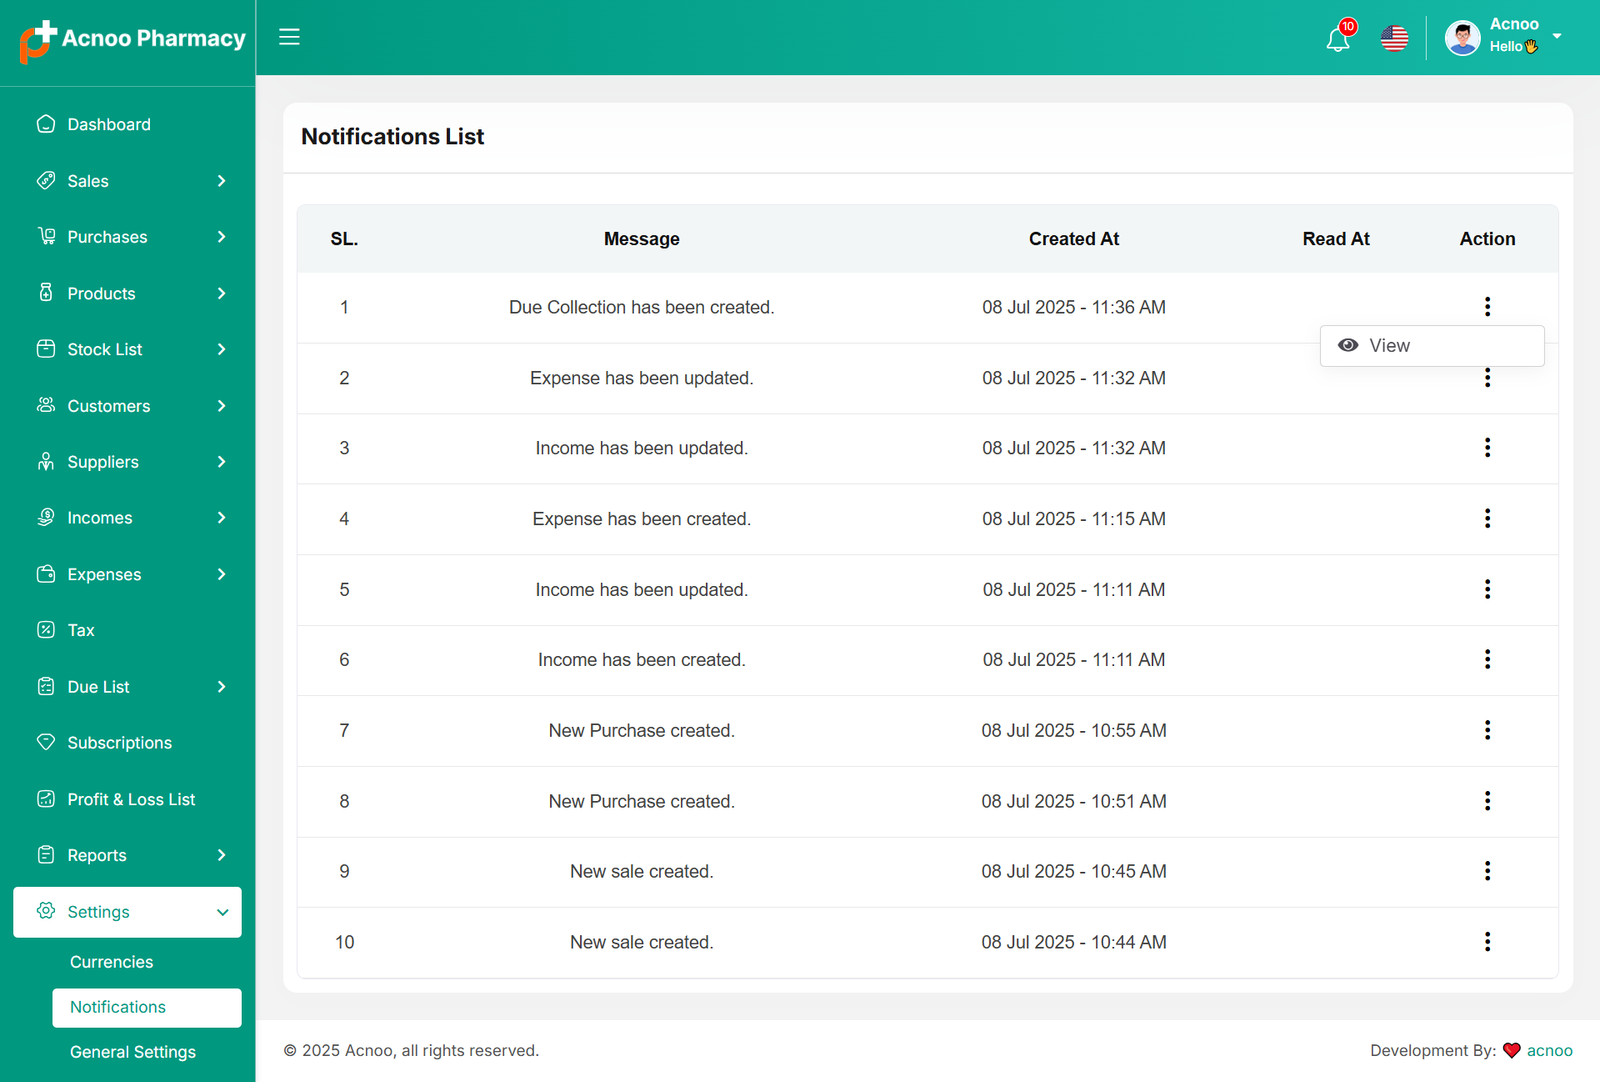The height and width of the screenshot is (1082, 1600).
Task: Open General Settings in the sidebar
Action: tap(133, 1052)
